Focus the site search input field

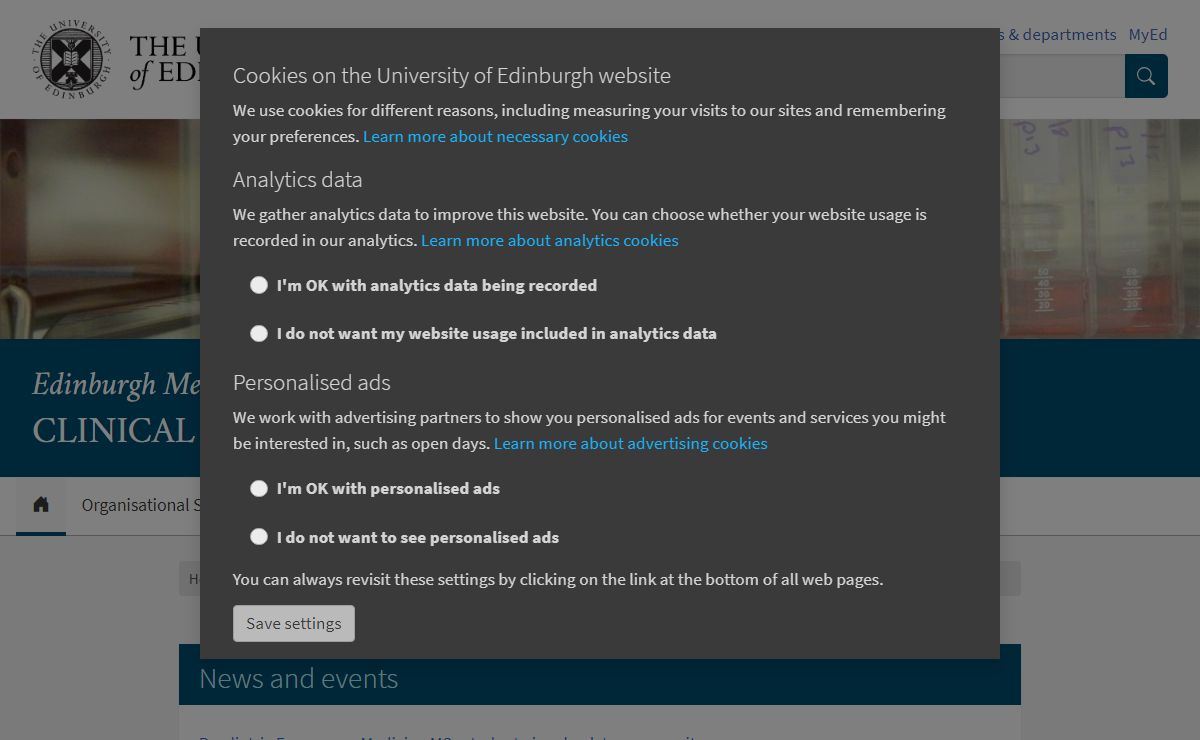1060,76
